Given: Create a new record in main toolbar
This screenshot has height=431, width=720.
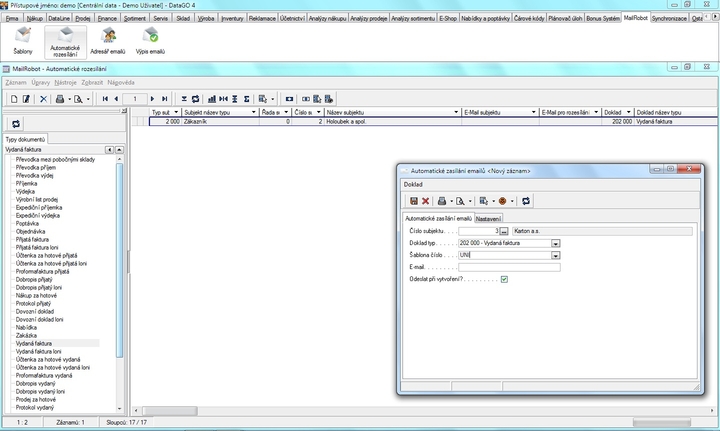Looking at the screenshot, I should tap(14, 99).
